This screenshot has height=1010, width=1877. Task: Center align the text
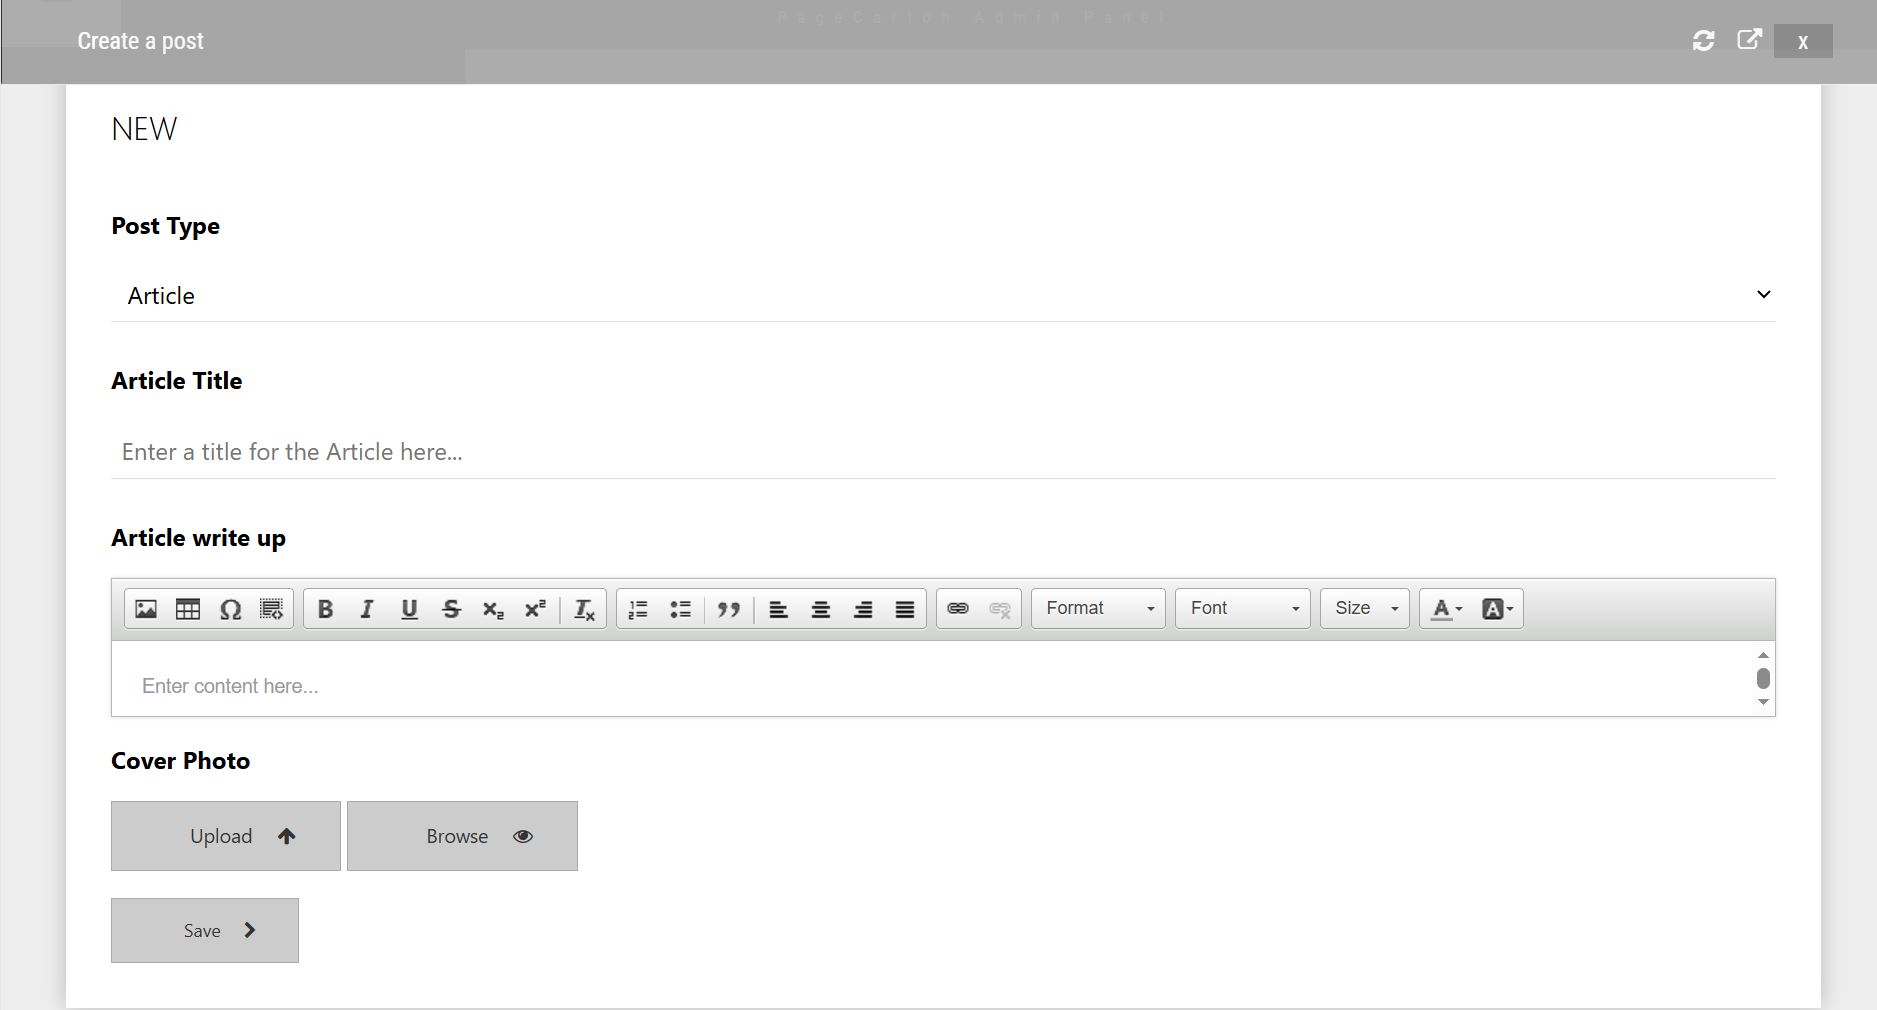821,609
